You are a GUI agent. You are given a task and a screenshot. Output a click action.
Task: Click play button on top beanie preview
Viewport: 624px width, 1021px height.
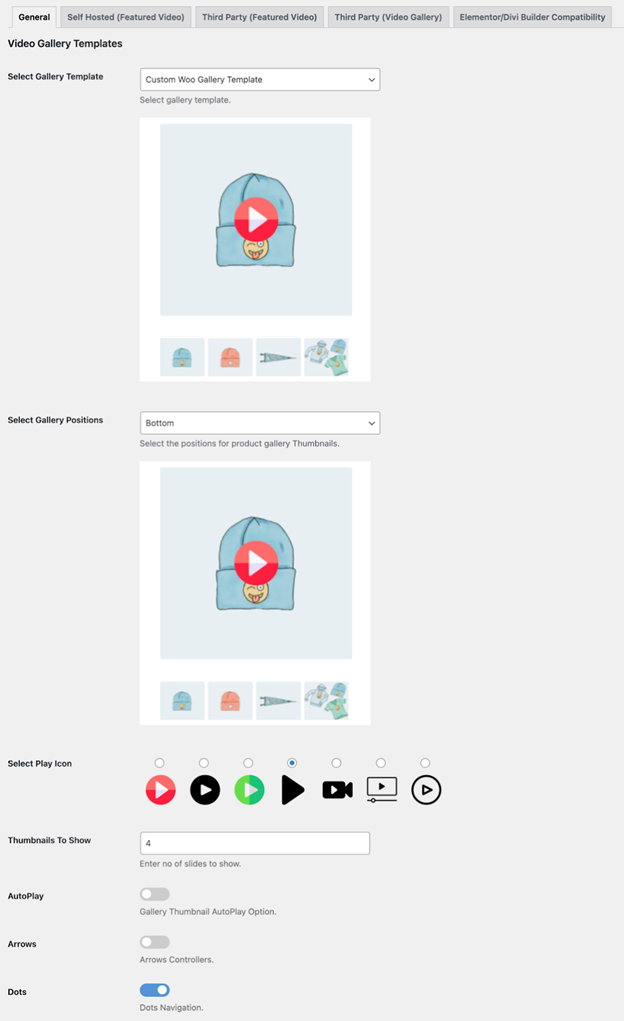(256, 218)
